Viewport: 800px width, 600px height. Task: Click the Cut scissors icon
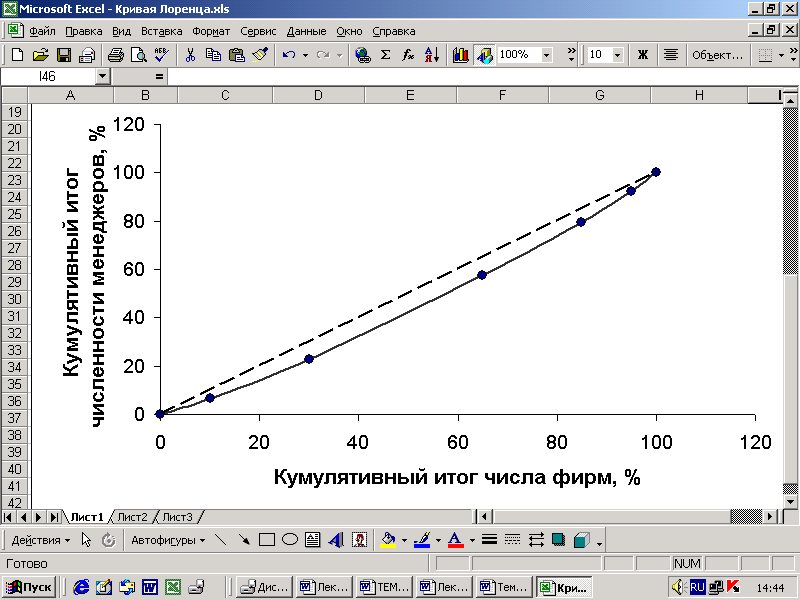pyautogui.click(x=190, y=55)
